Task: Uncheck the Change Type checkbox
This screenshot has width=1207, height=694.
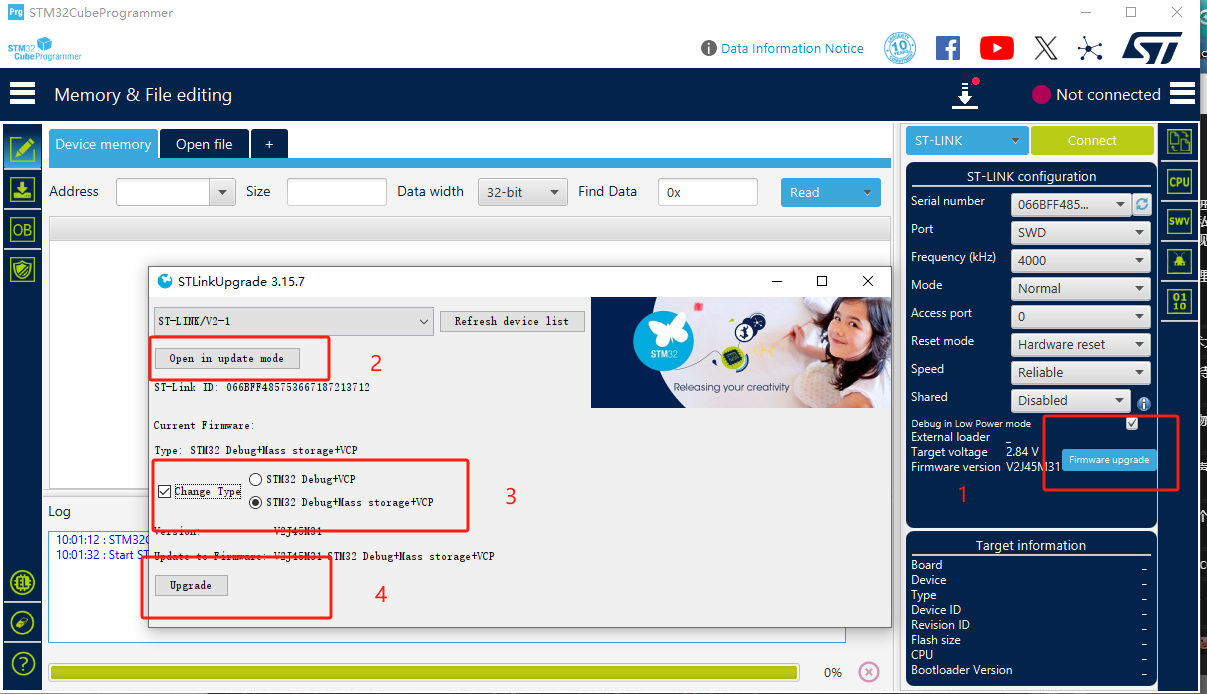Action: 165,491
